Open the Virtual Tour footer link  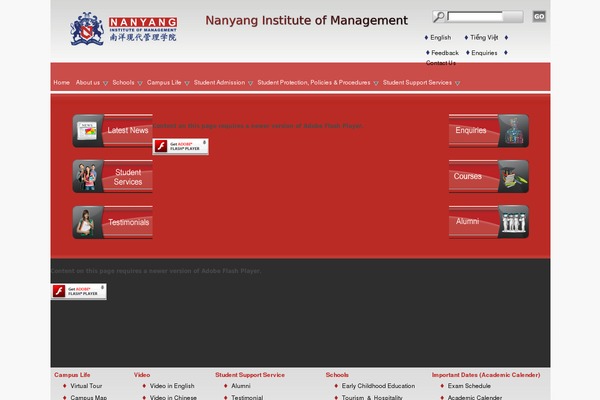click(x=86, y=386)
